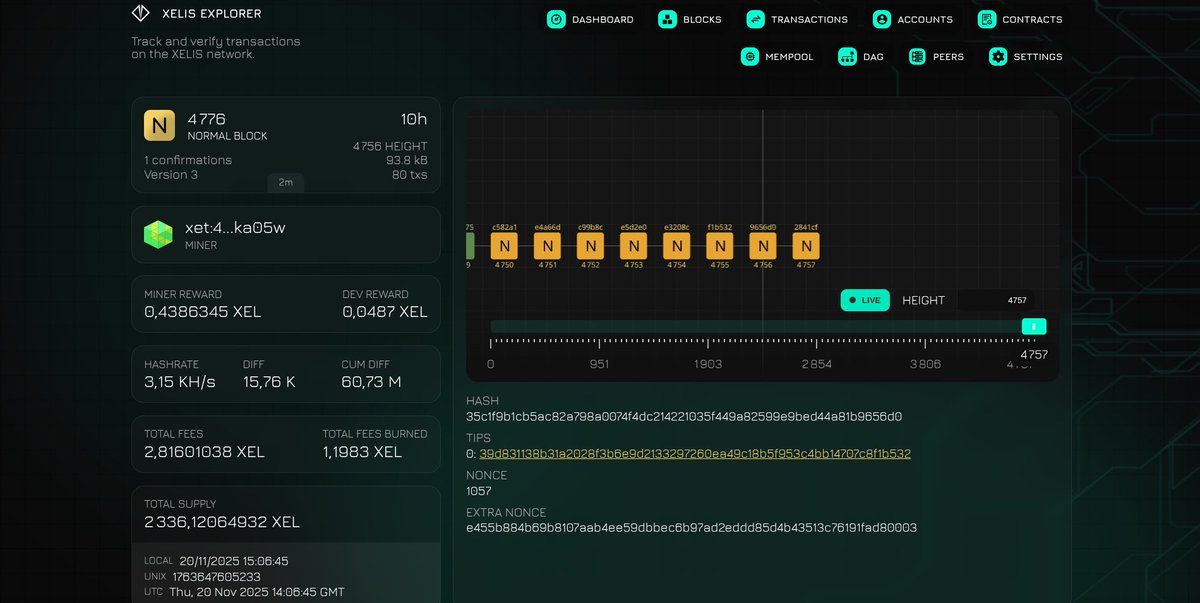Open the Dashboard page

point(602,20)
